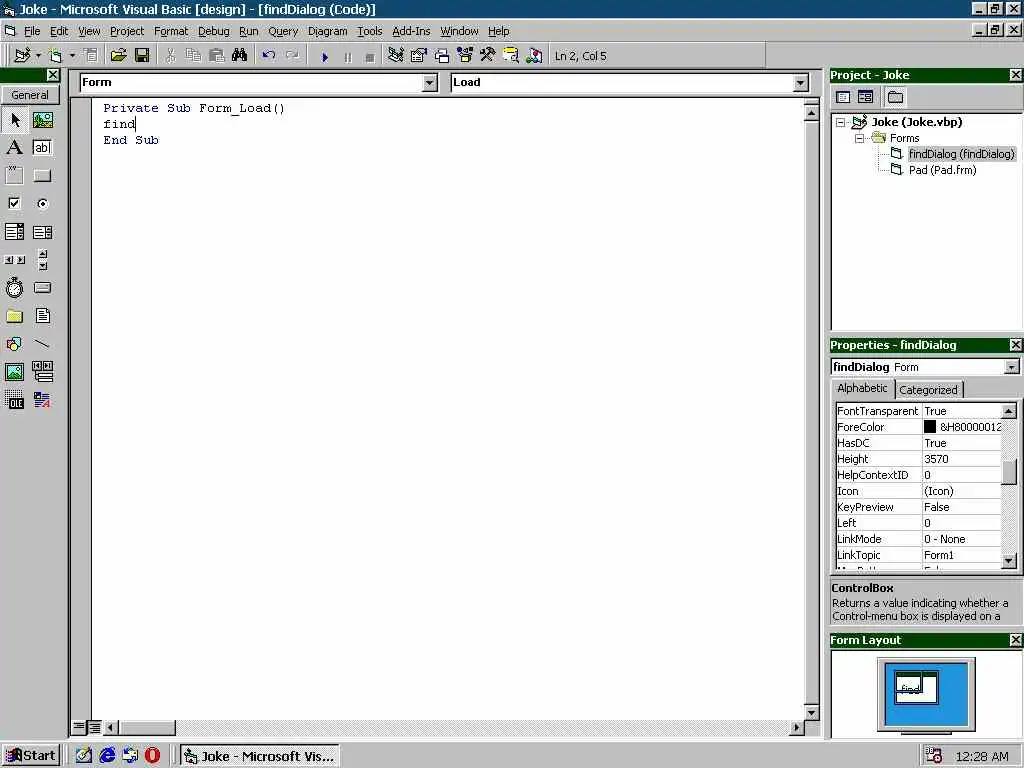The height and width of the screenshot is (768, 1024).
Task: Open the Tools menu
Action: coord(369,31)
